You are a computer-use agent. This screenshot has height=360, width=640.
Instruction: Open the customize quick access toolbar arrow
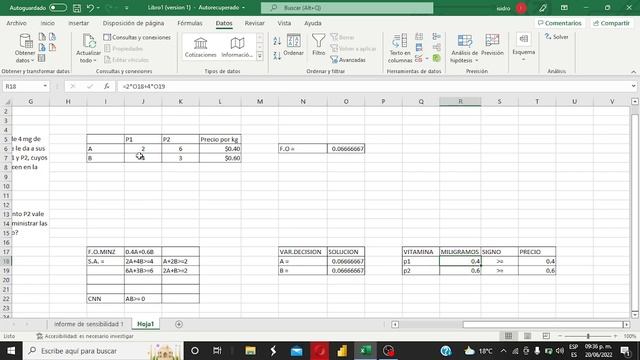127,8
